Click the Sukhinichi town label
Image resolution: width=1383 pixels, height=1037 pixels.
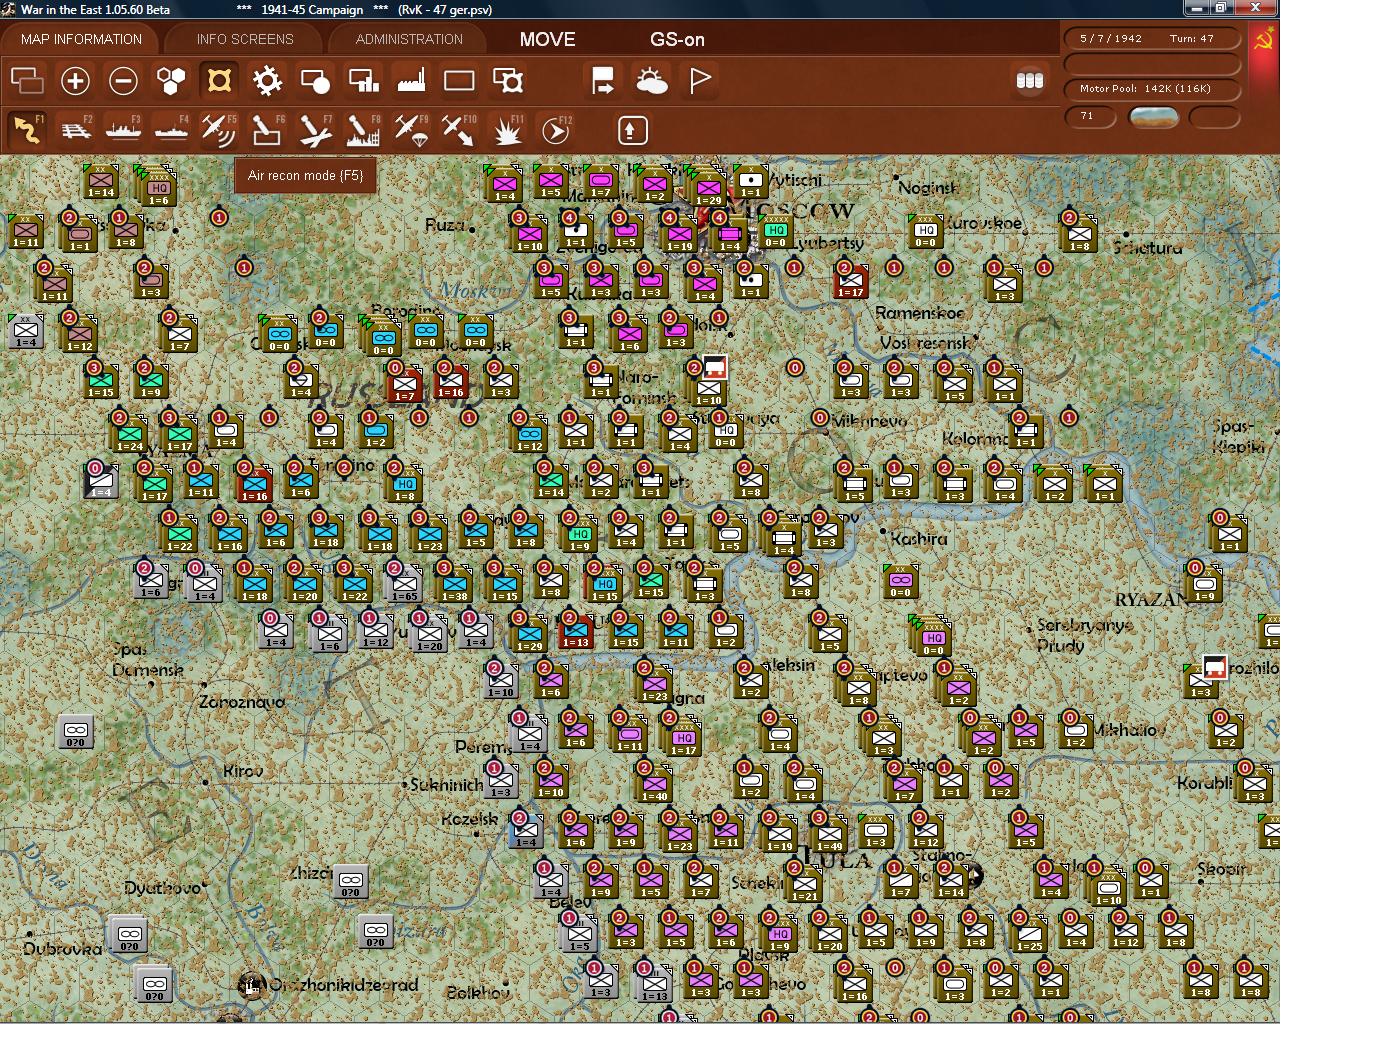pos(447,785)
